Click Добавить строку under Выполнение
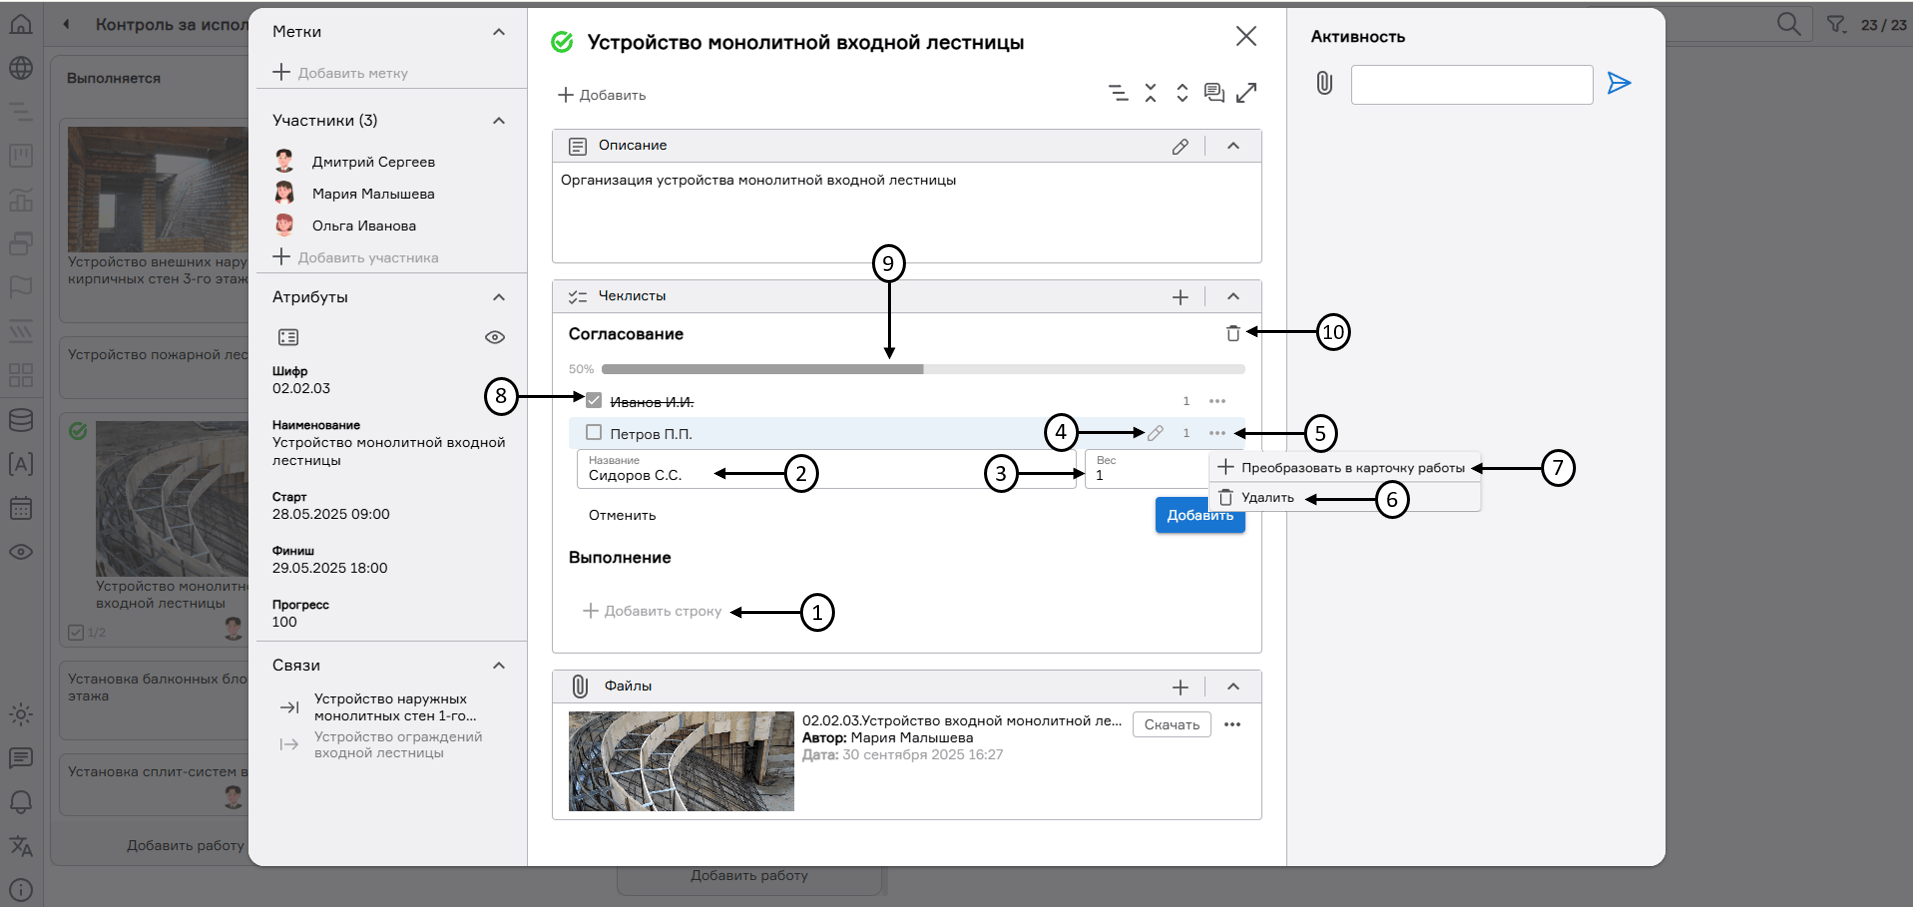This screenshot has height=907, width=1915. click(x=653, y=611)
